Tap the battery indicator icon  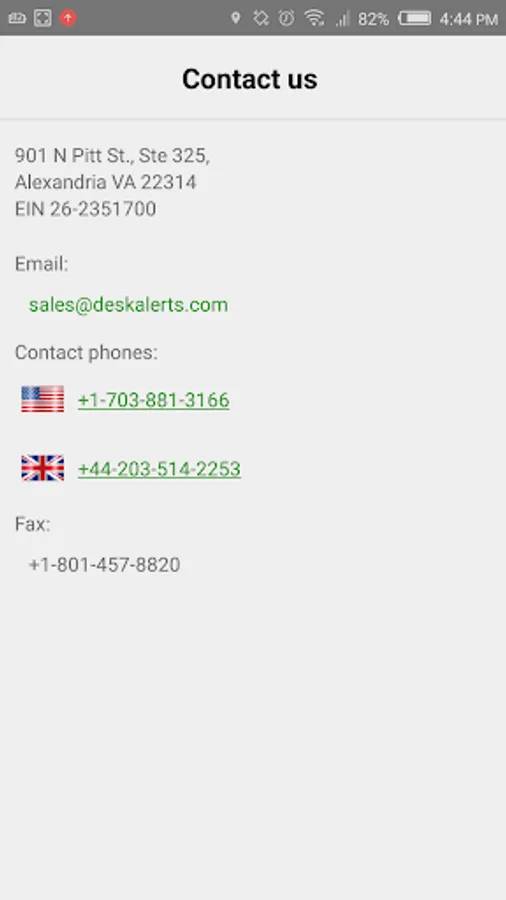click(415, 18)
